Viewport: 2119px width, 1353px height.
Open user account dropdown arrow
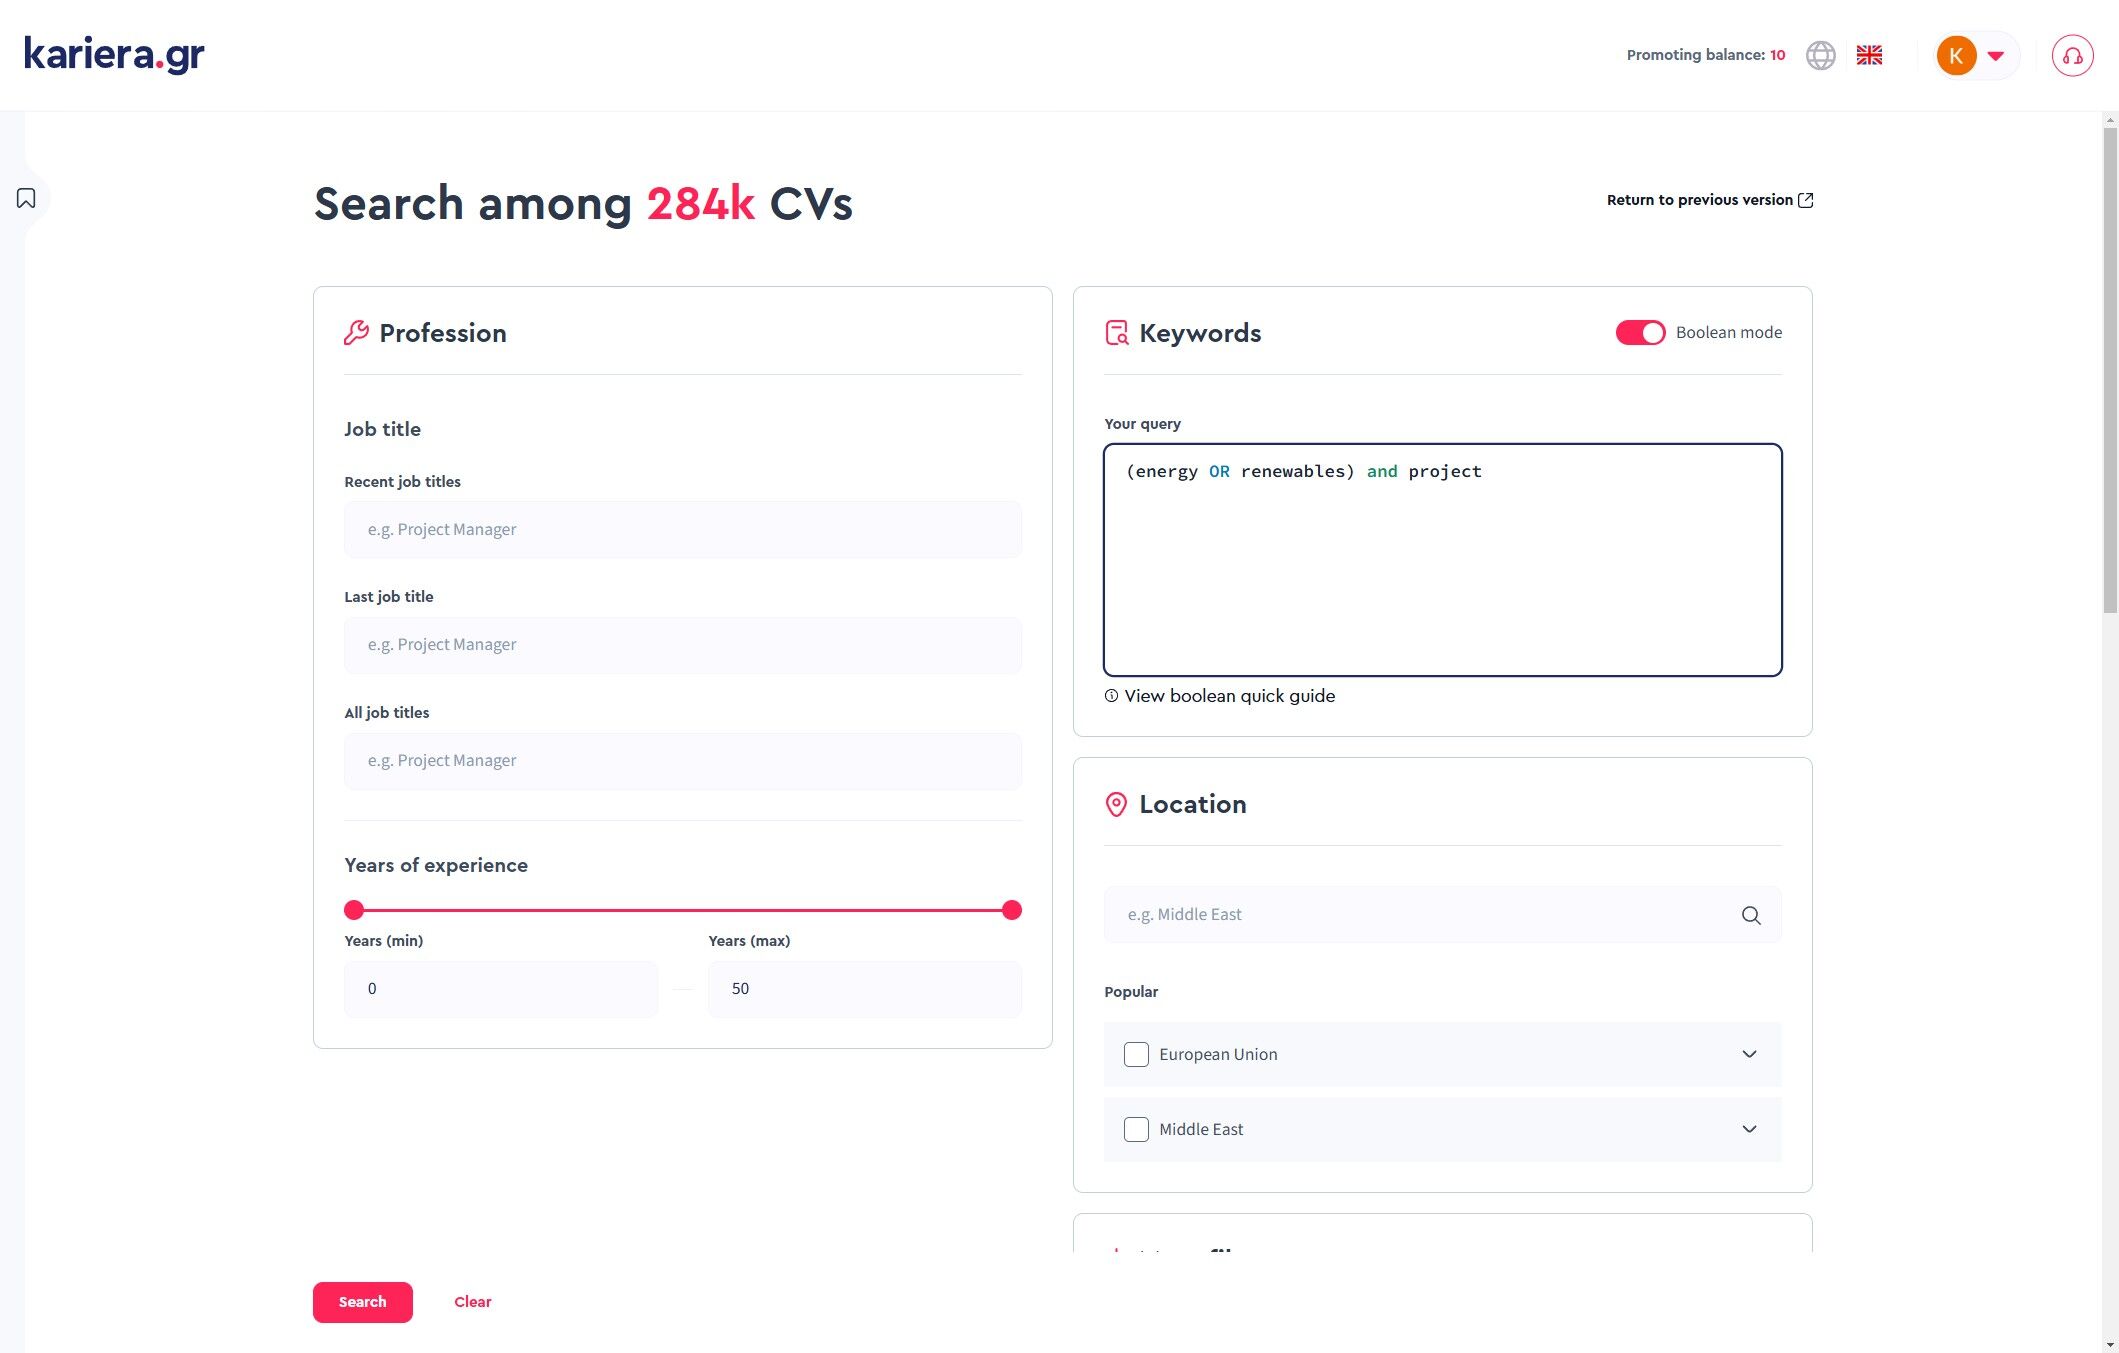point(1996,56)
